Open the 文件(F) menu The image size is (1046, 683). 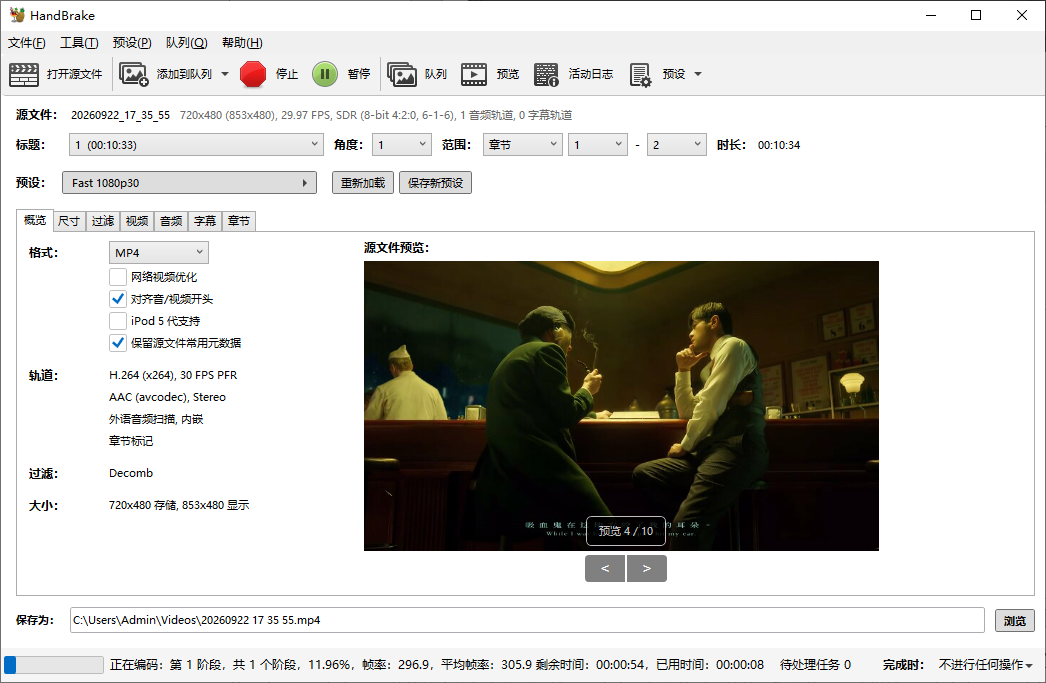pyautogui.click(x=27, y=43)
